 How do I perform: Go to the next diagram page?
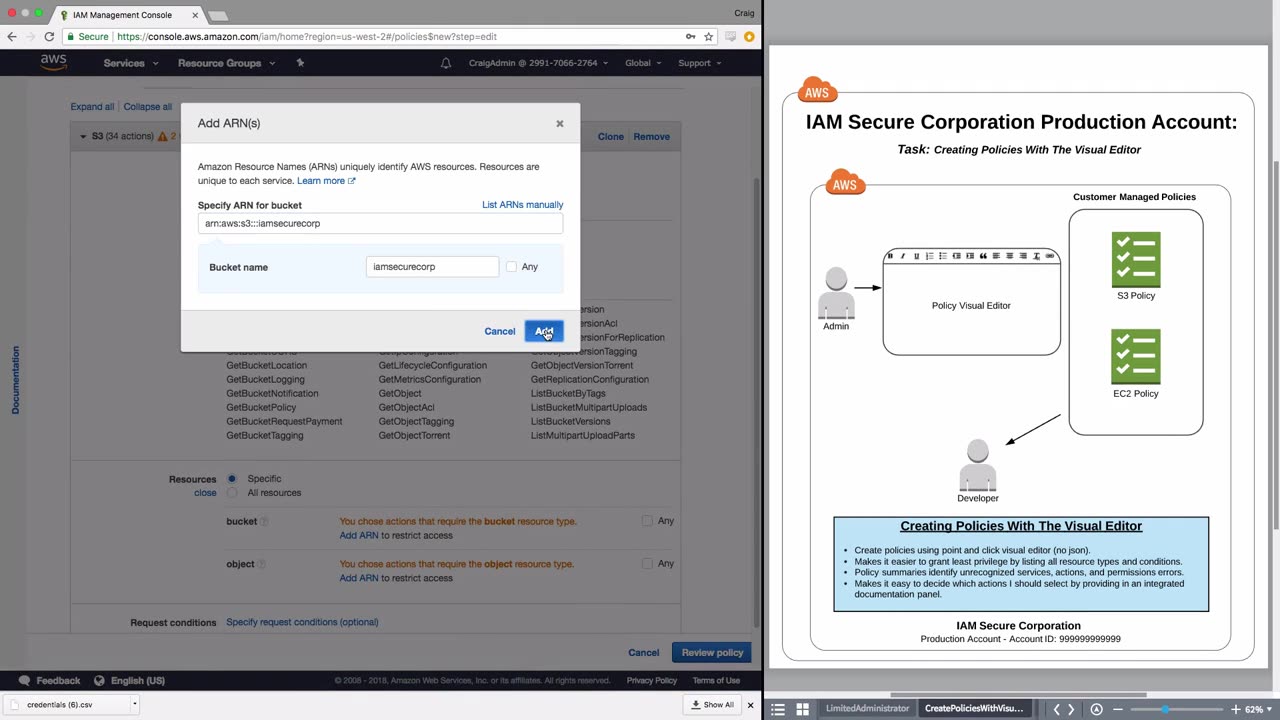[1072, 709]
